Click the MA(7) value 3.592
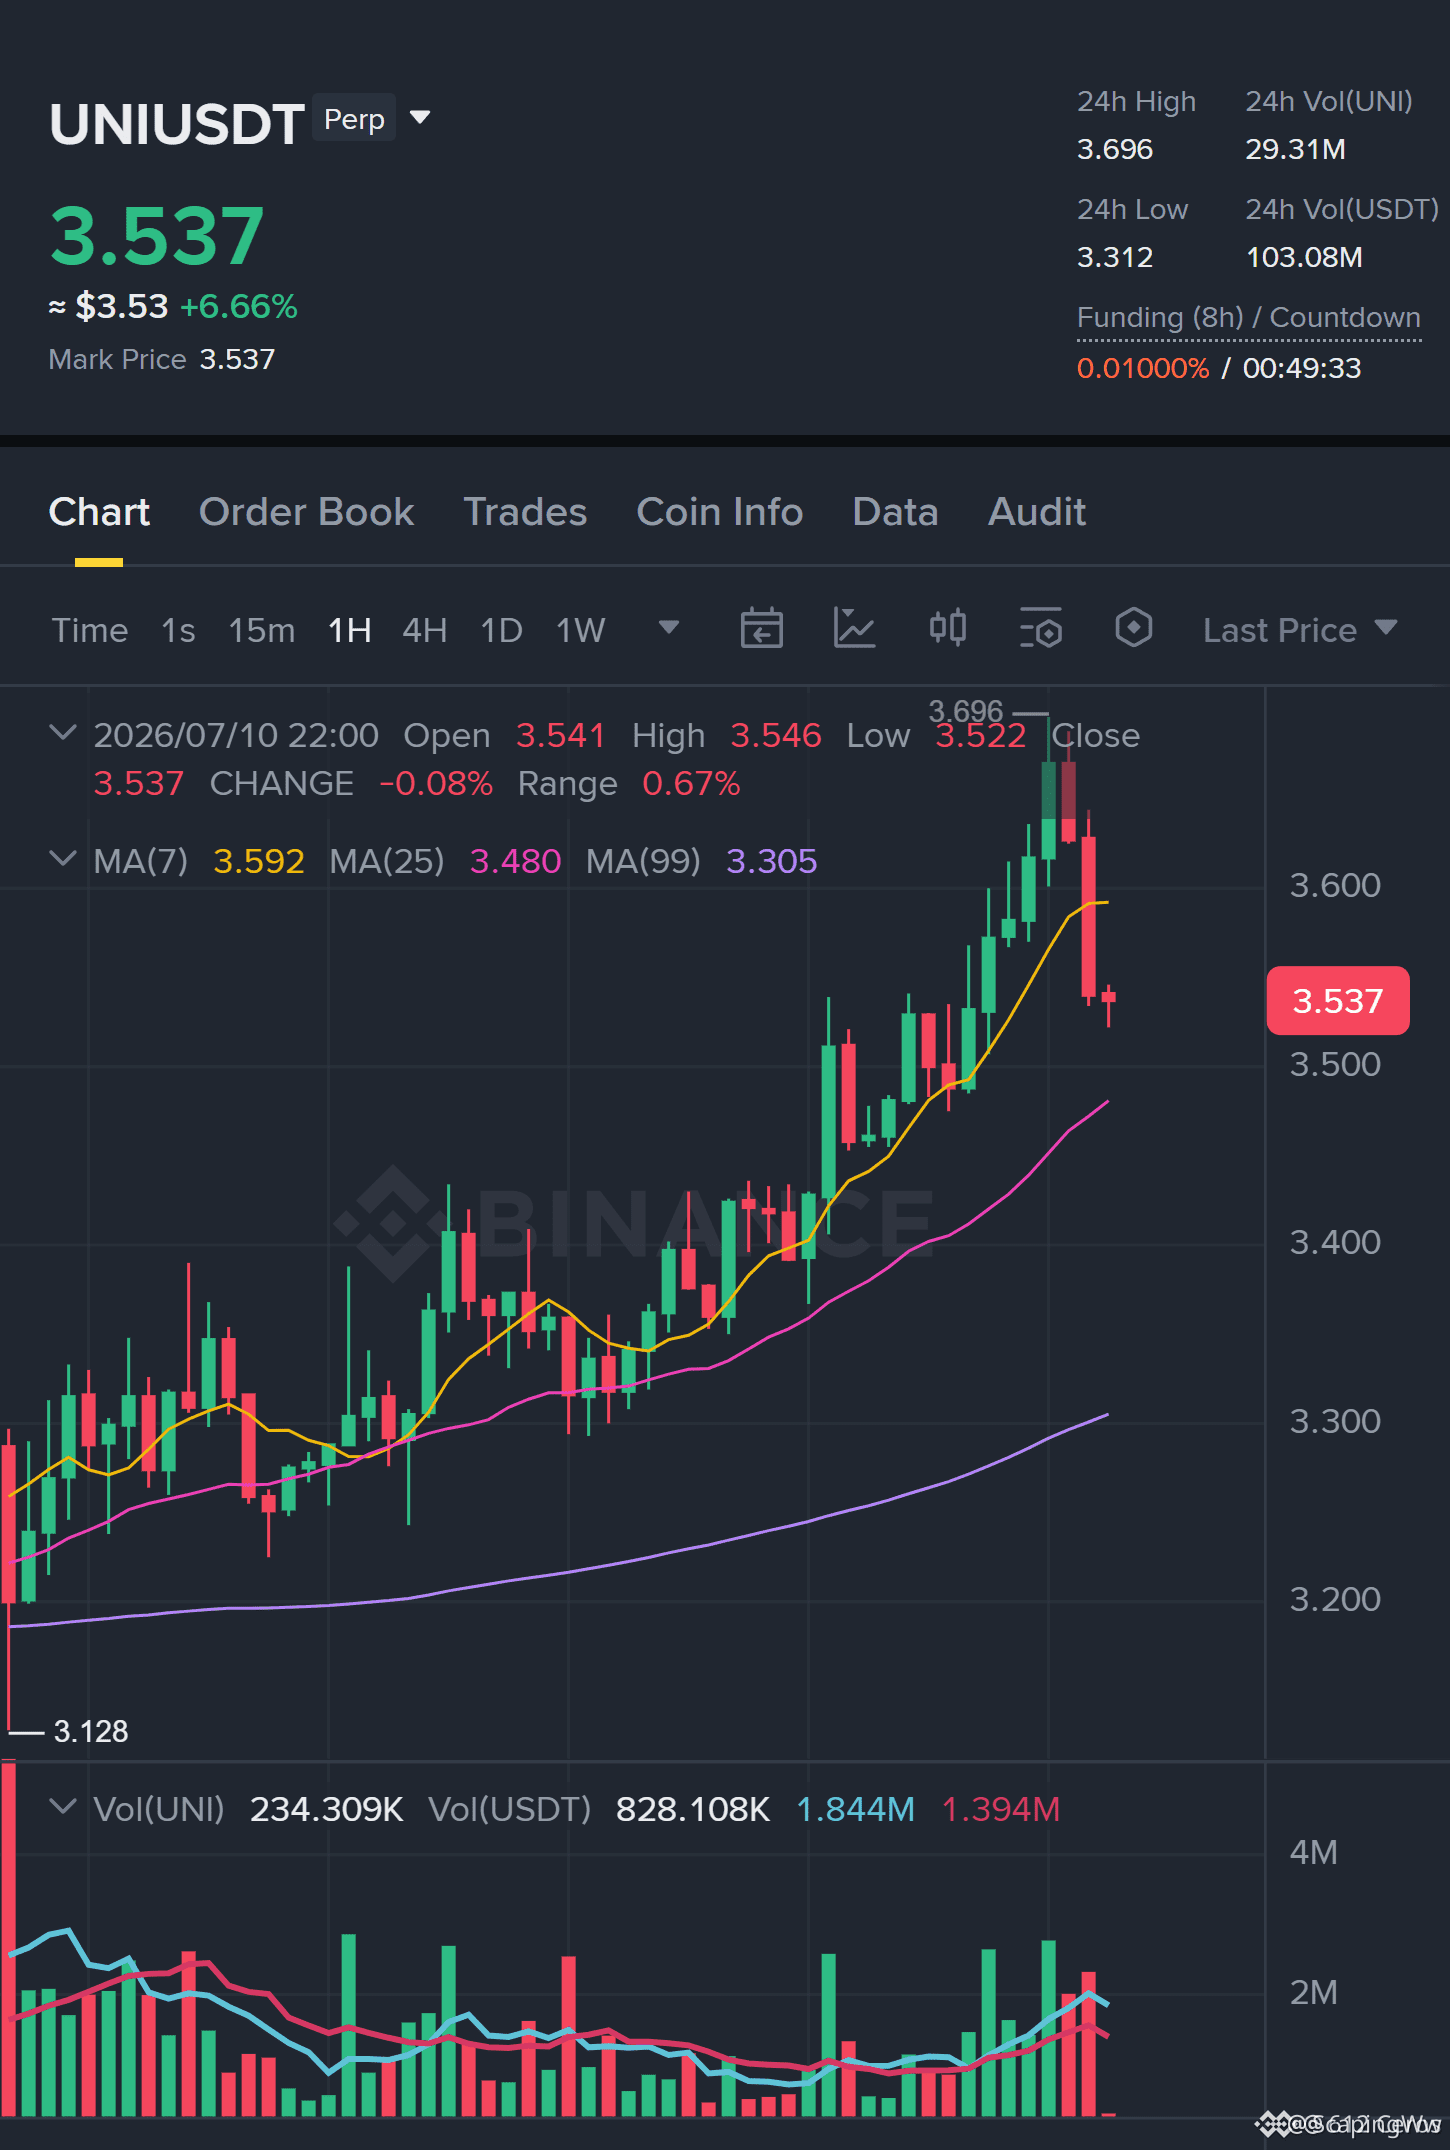This screenshot has height=2150, width=1450. [x=259, y=861]
